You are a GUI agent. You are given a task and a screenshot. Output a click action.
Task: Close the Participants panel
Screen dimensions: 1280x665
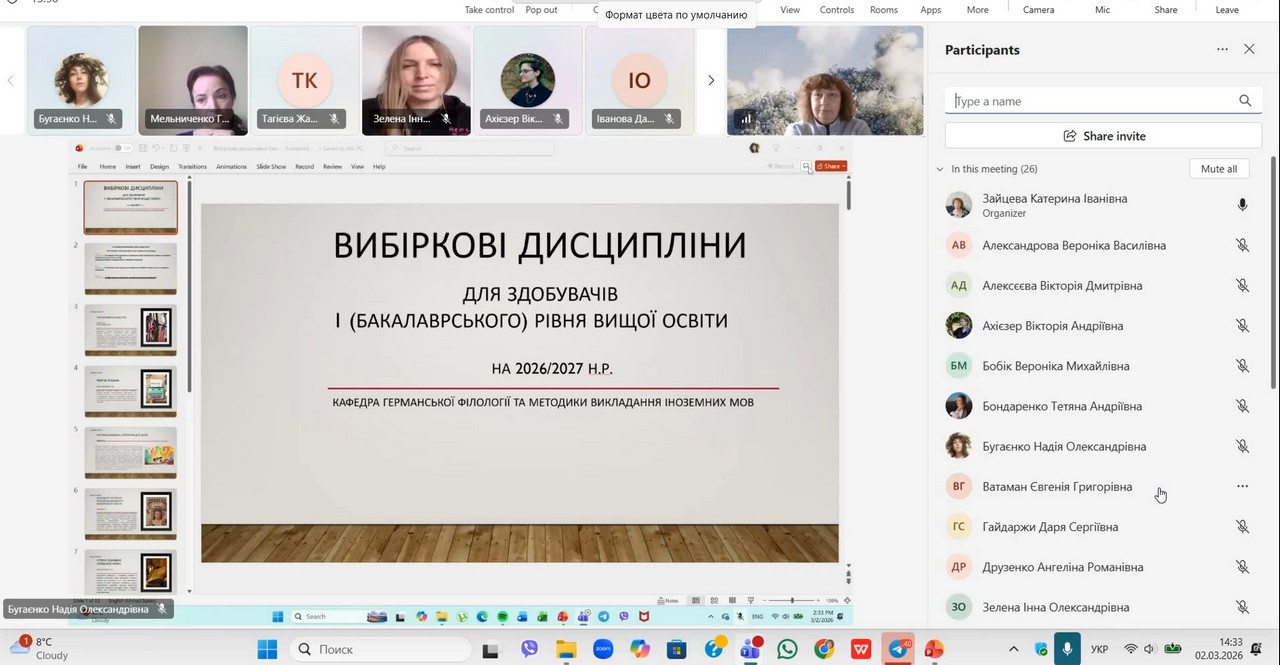1249,49
